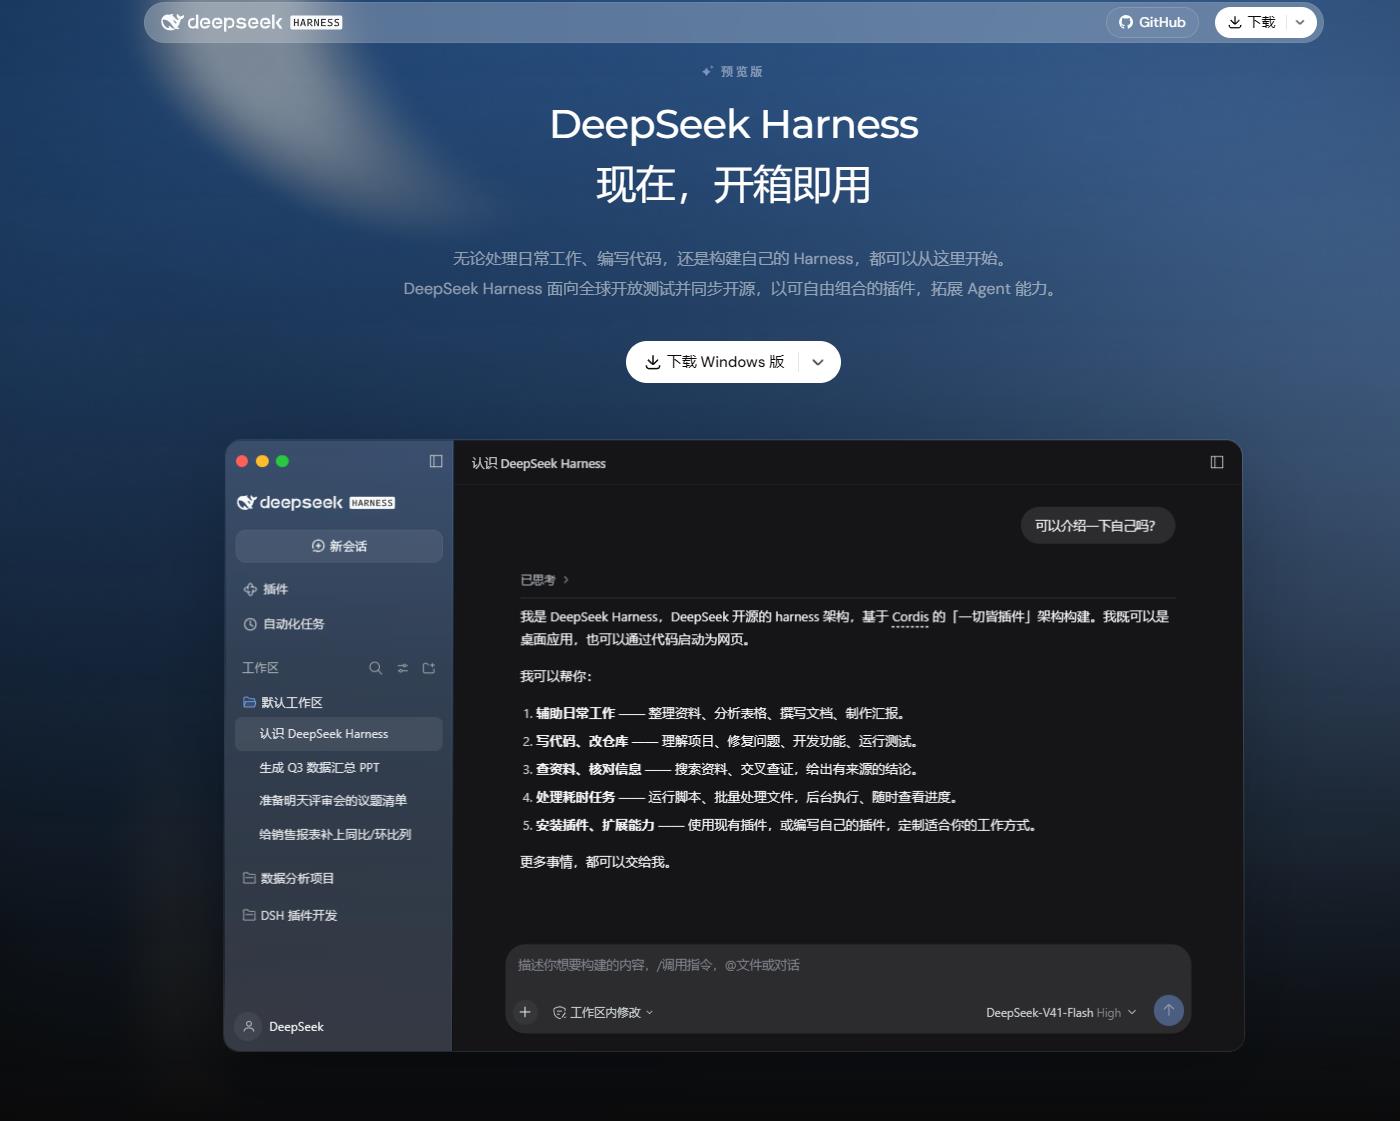1400x1121 pixels.
Task: Click the send arrow button
Action: coord(1168,1010)
